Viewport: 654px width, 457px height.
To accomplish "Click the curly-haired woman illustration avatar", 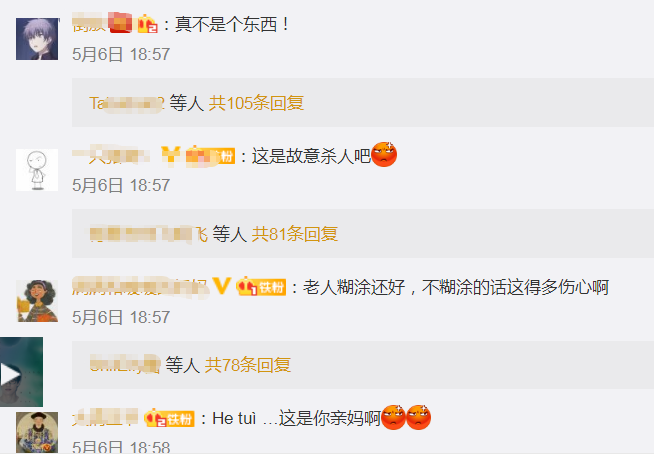I will (37, 301).
